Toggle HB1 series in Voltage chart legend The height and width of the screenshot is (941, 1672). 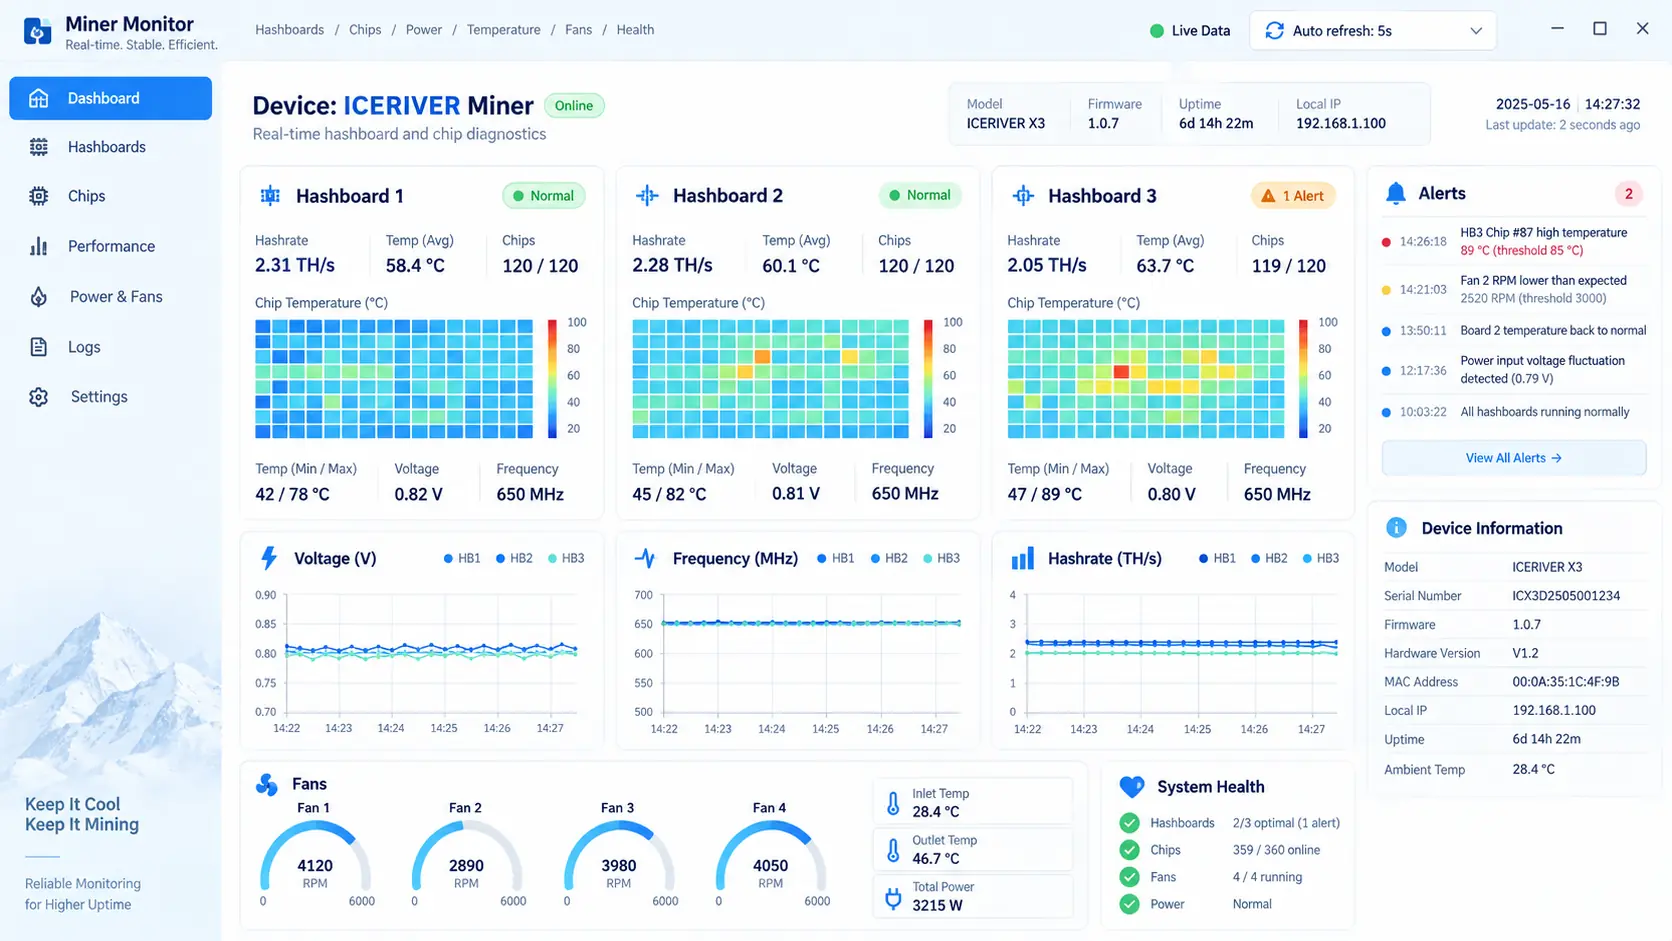(462, 558)
